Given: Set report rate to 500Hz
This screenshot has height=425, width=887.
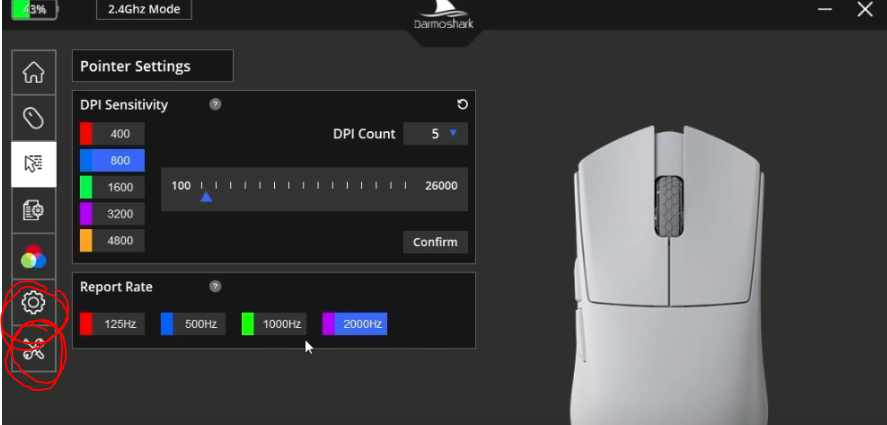Looking at the screenshot, I should pyautogui.click(x=193, y=324).
